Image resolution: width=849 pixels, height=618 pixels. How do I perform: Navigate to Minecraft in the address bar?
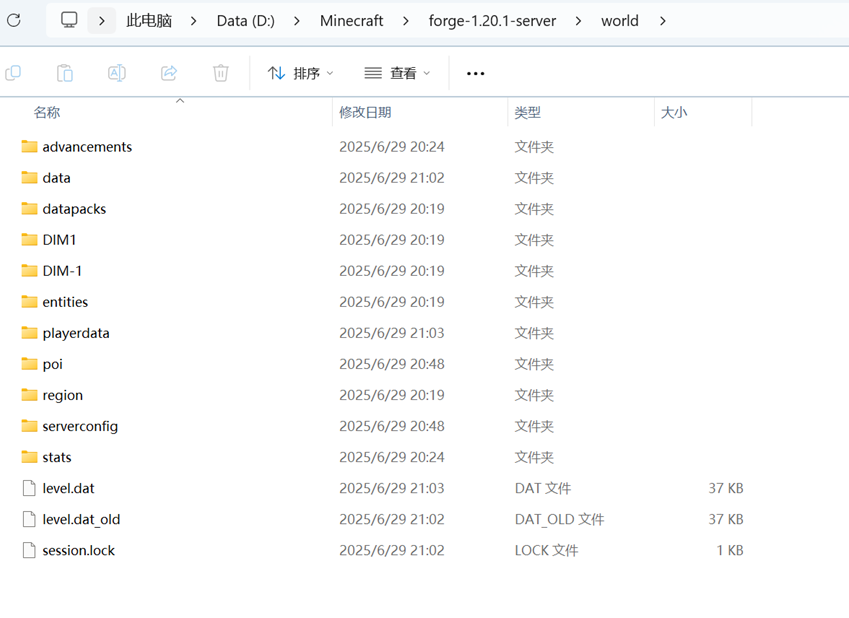coord(351,21)
